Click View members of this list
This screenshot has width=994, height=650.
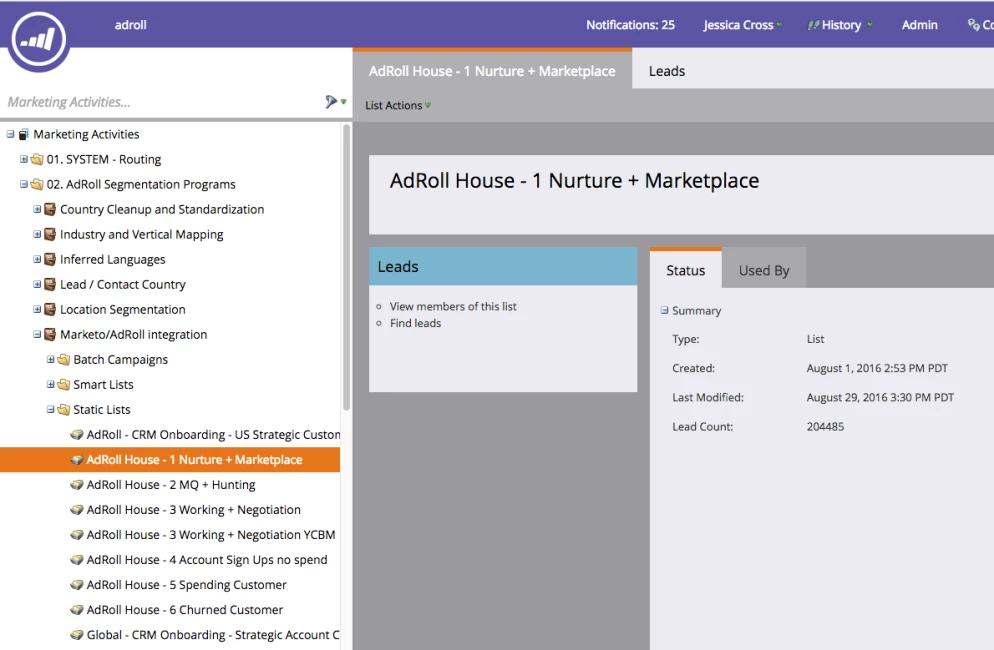(x=453, y=306)
